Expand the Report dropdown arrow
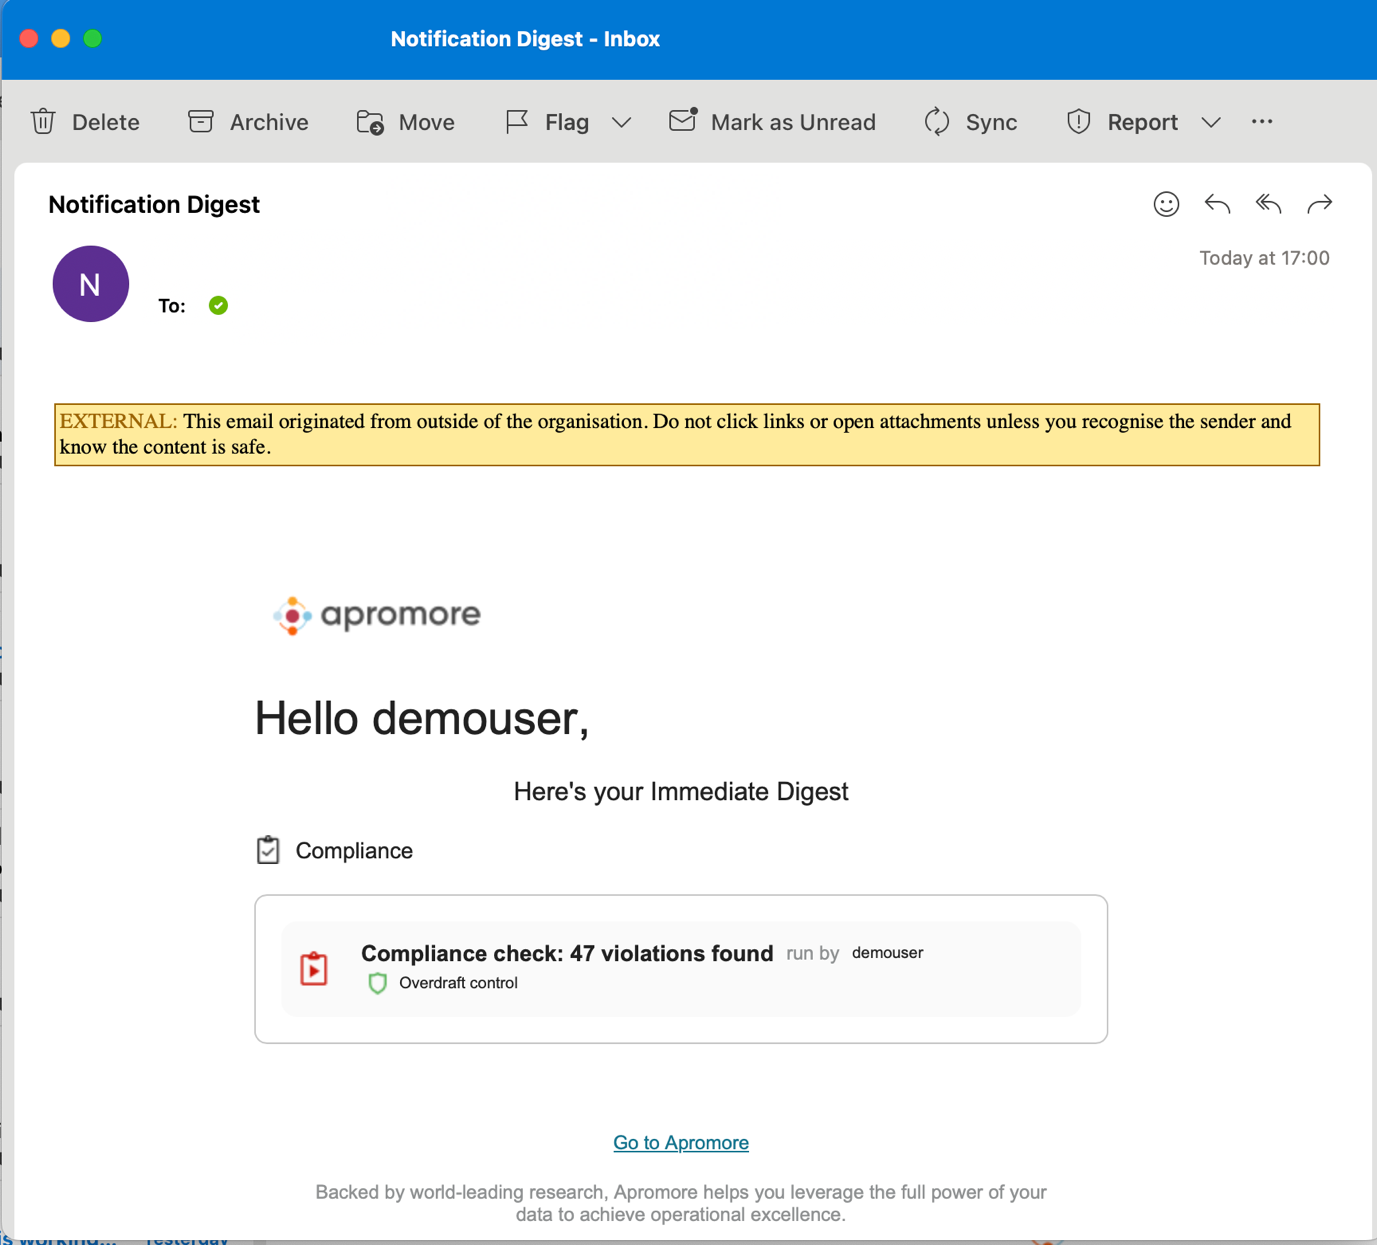Image resolution: width=1377 pixels, height=1245 pixels. click(1211, 122)
